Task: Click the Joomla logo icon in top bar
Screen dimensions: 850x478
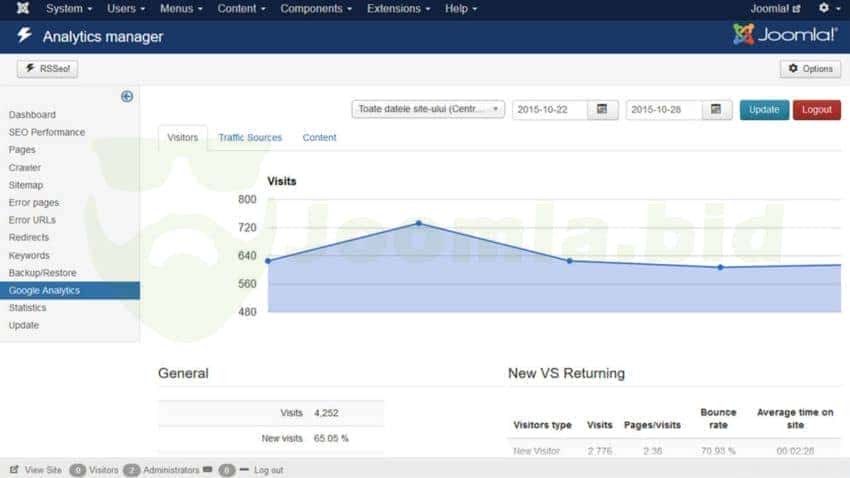Action: (23, 9)
